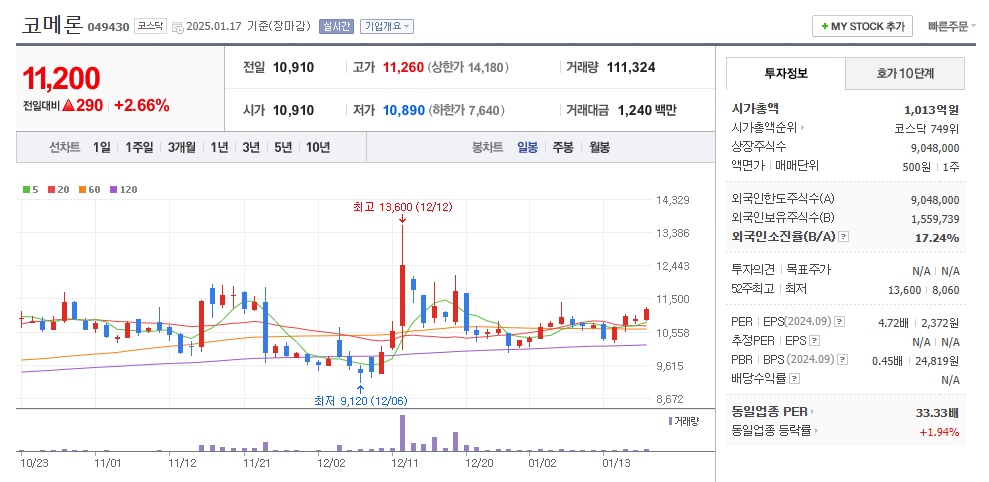Open help icon beside 외국인소진율(B/A)
The height and width of the screenshot is (482, 989).
[844, 237]
